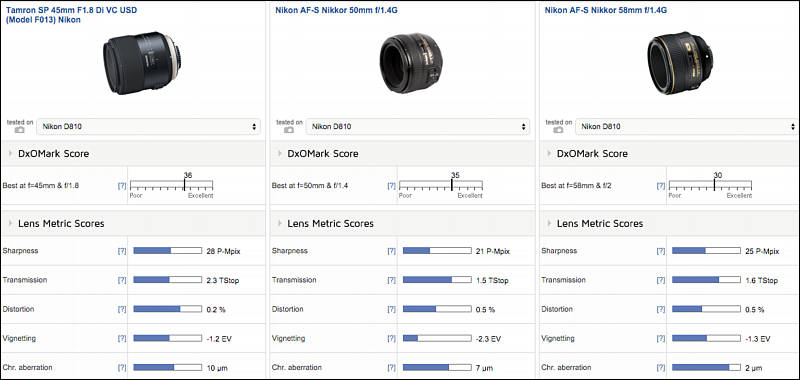This screenshot has height=380, width=800.
Task: Click the Nikkor 50mm DxOMark score scale showing 35
Action: point(441,185)
